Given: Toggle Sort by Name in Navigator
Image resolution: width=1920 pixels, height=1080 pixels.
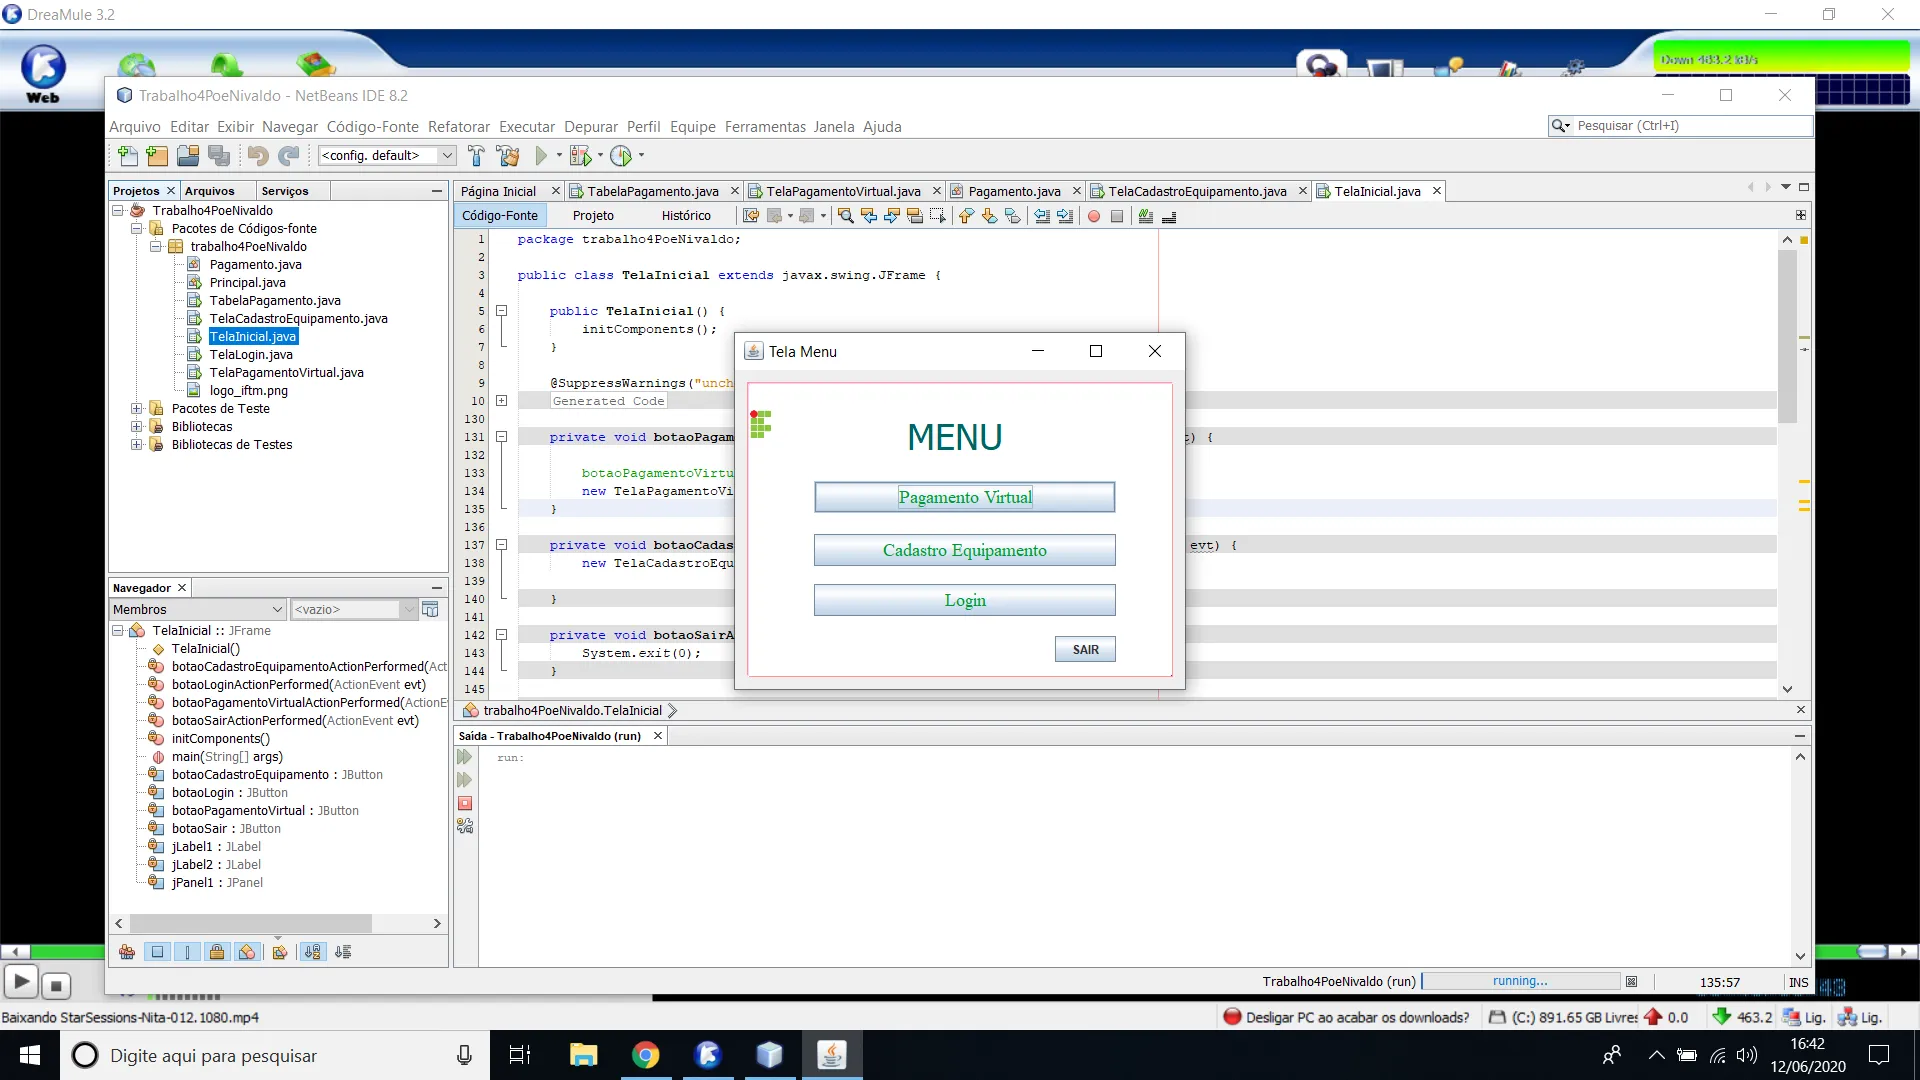Looking at the screenshot, I should pyautogui.click(x=313, y=952).
